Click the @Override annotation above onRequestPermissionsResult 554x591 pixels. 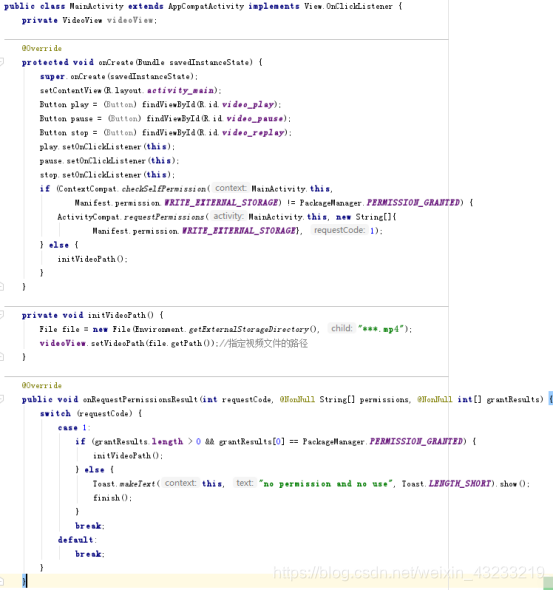(x=41, y=386)
